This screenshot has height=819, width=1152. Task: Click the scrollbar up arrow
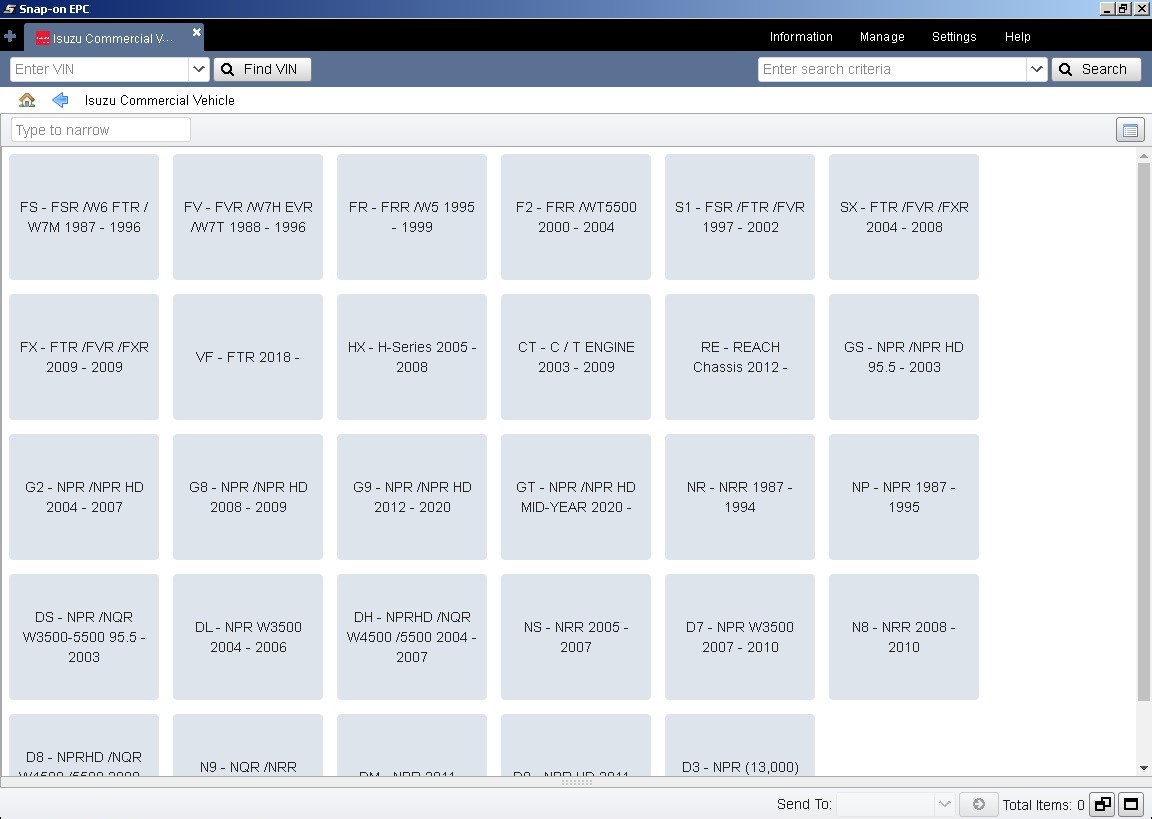1143,156
